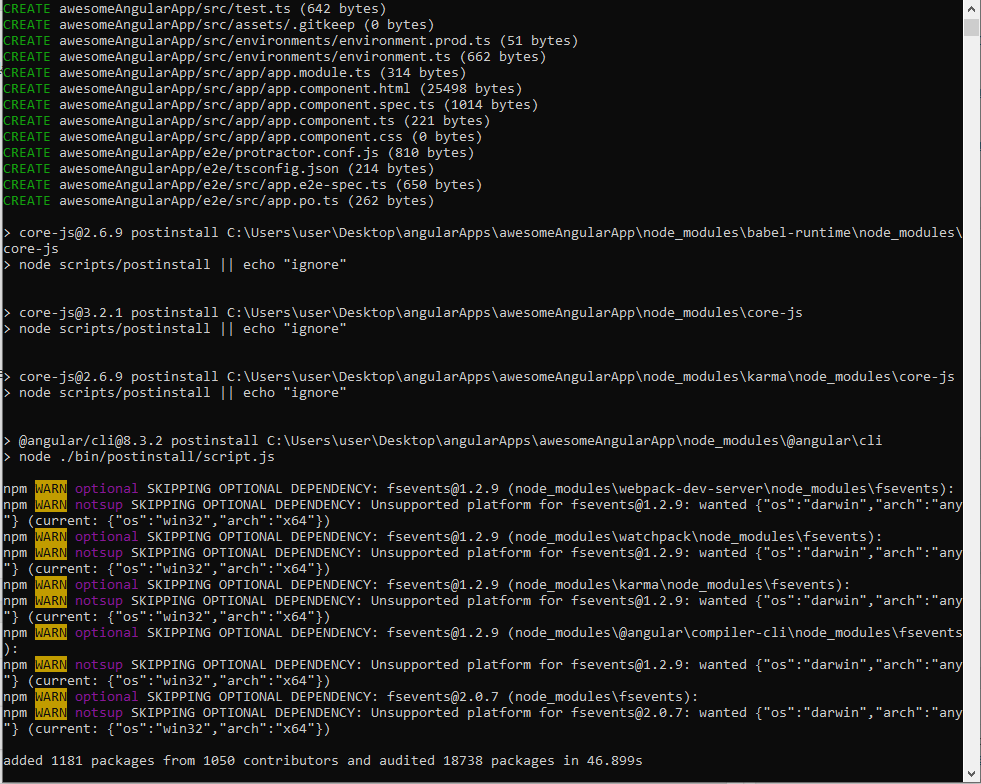Click the karma\node_modules\core-js postinstall line

(479, 377)
